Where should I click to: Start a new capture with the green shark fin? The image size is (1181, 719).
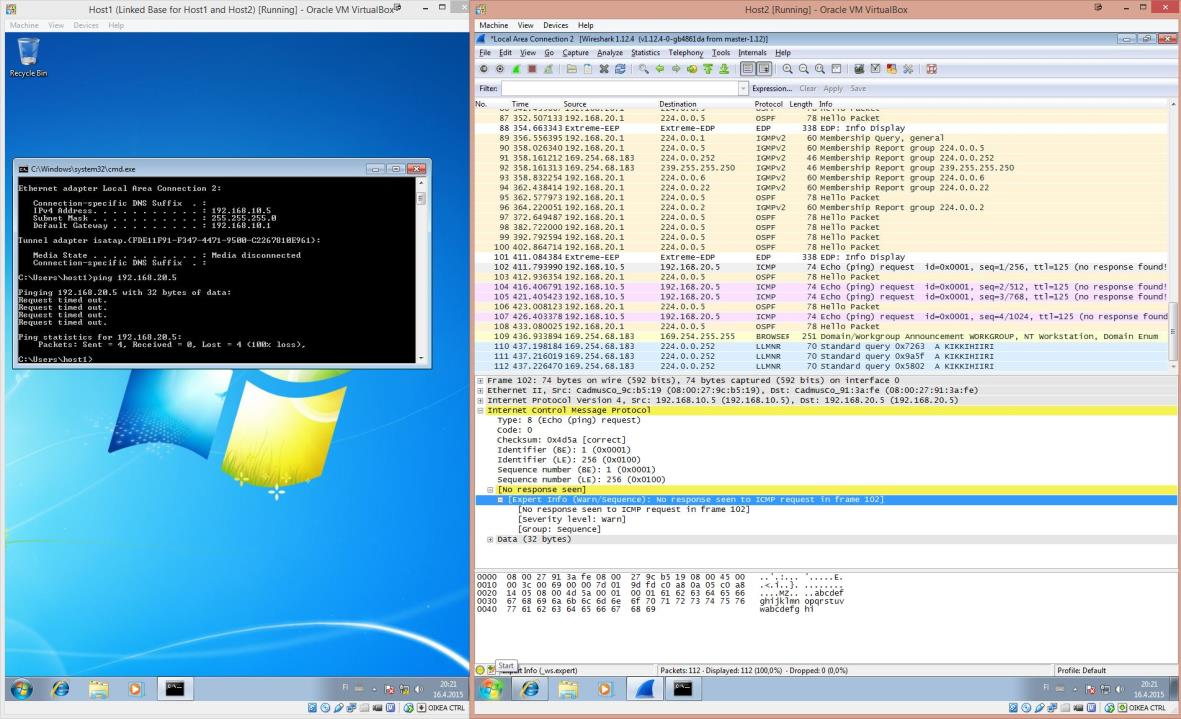pos(516,69)
